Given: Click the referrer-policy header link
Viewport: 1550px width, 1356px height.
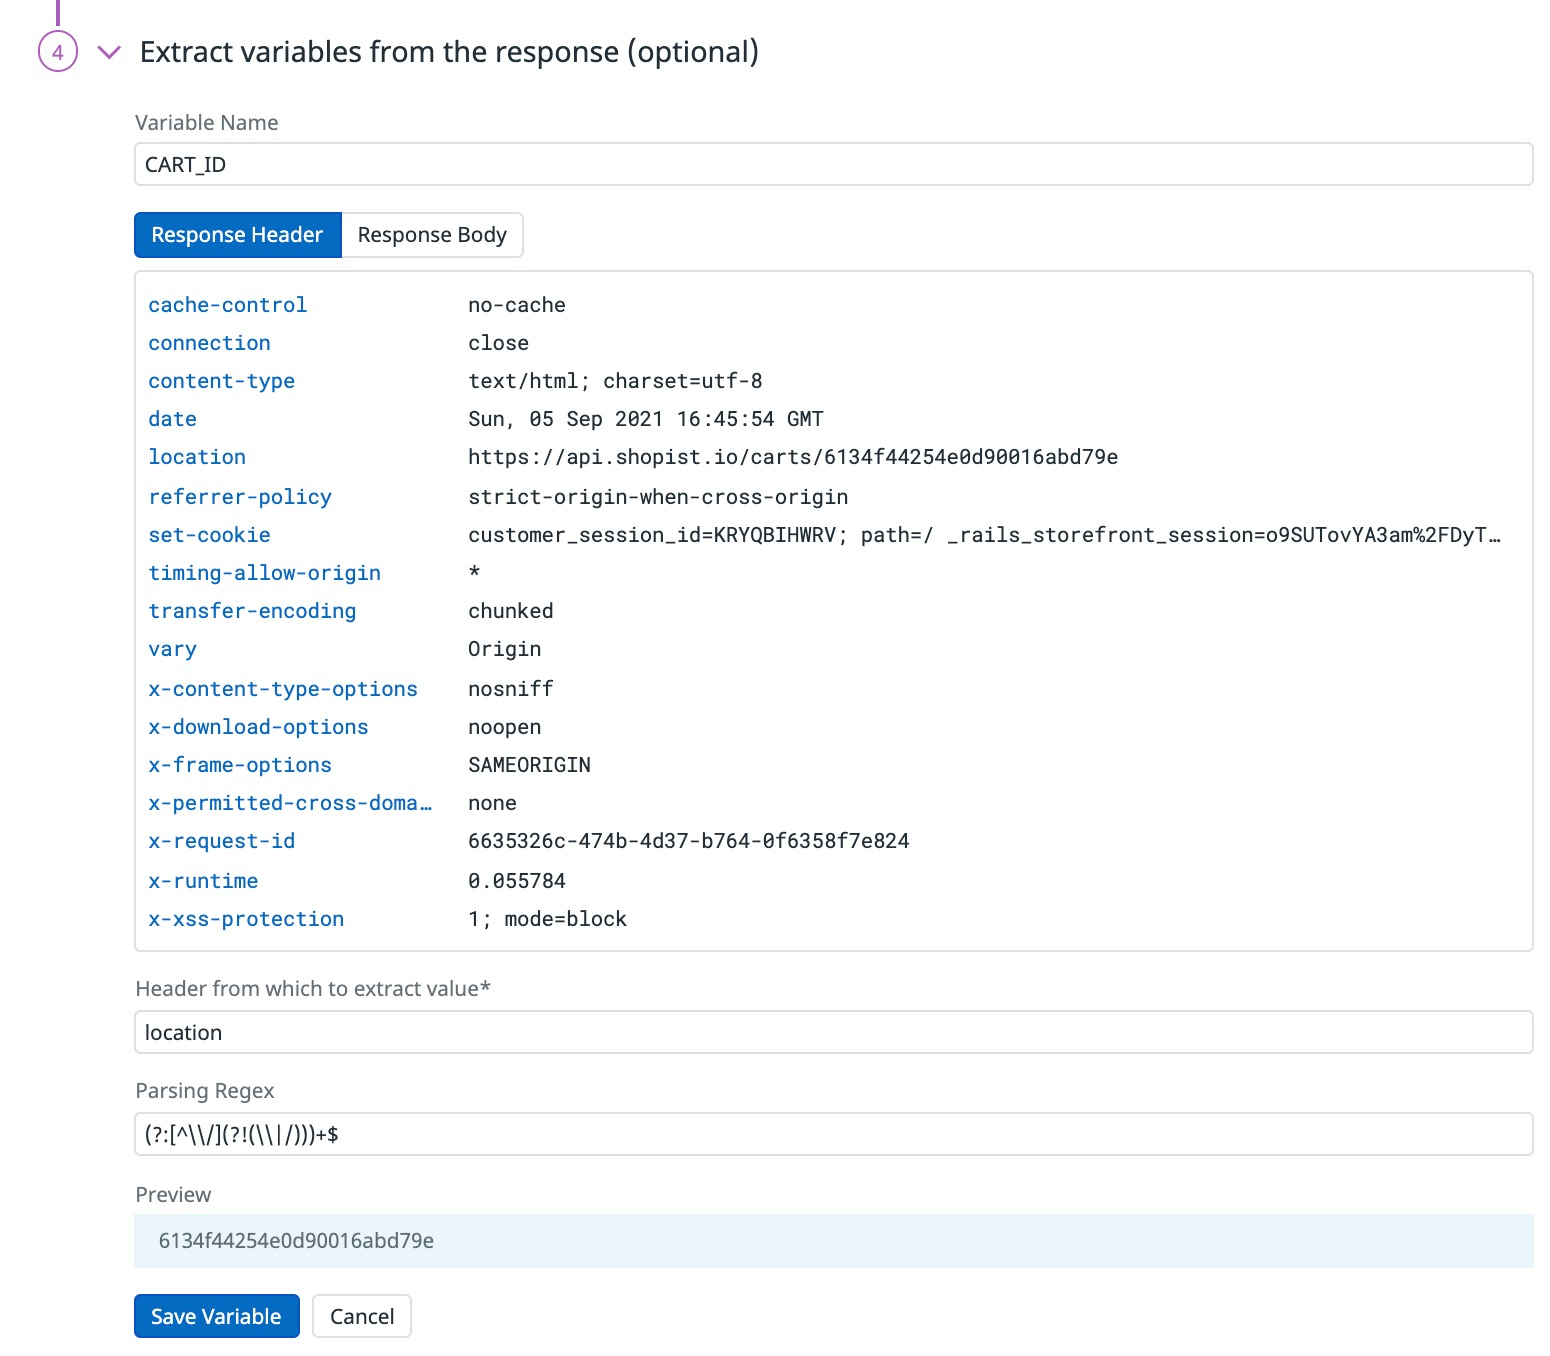Looking at the screenshot, I should 240,497.
